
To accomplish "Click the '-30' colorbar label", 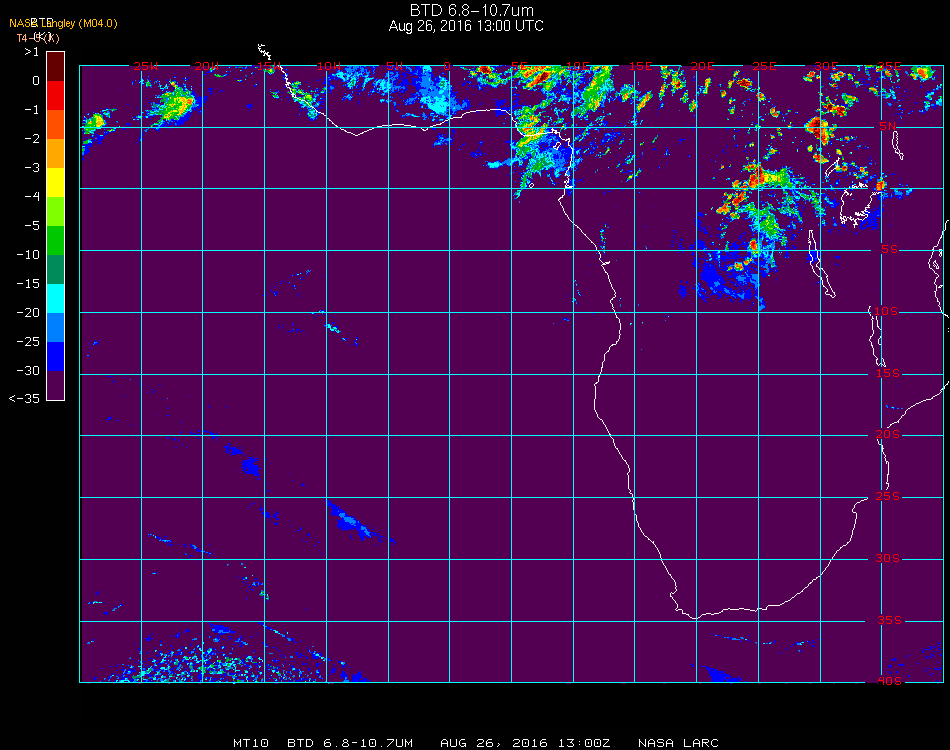I will [28, 370].
